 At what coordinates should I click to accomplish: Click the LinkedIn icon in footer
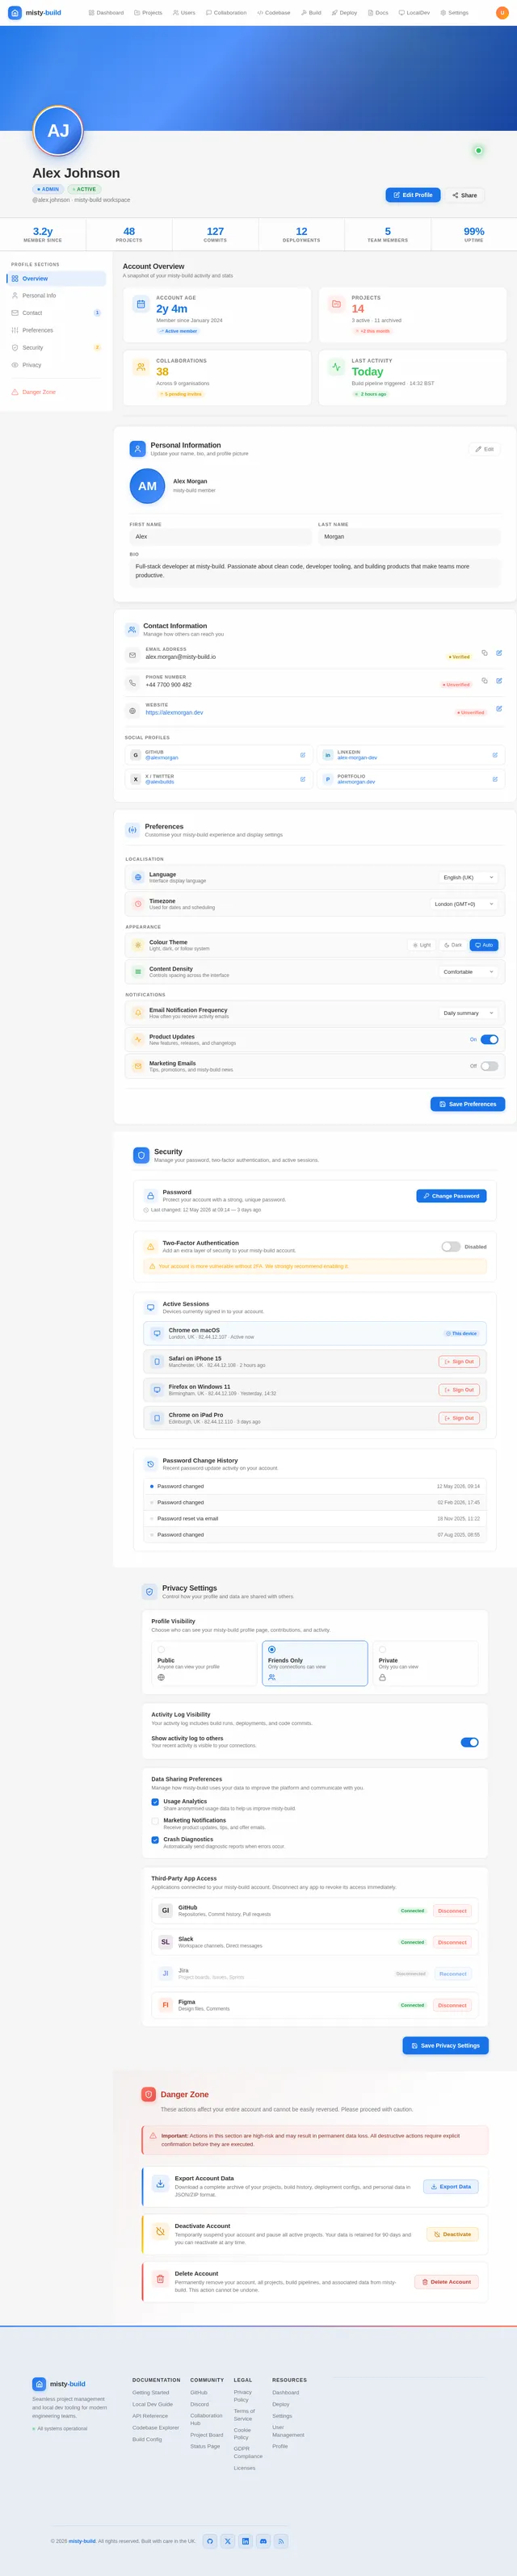[246, 2541]
